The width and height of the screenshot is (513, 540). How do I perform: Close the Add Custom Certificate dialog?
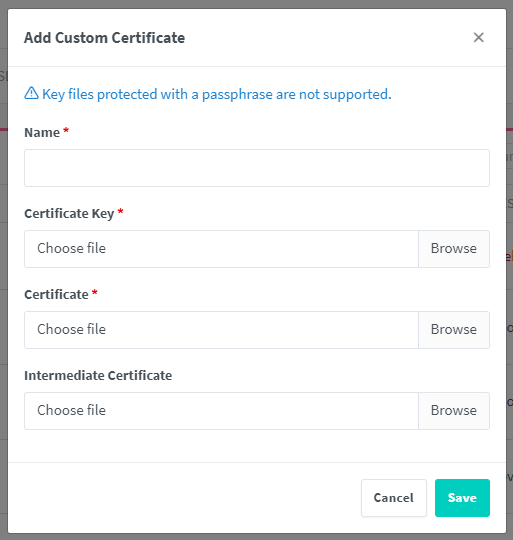pos(479,37)
